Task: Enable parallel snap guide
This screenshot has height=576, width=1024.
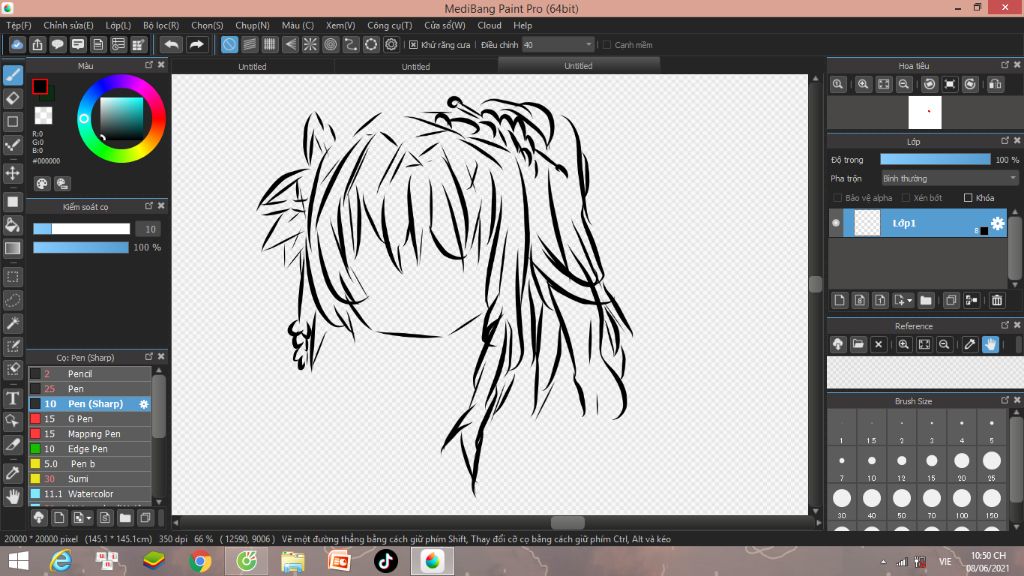Action: (x=249, y=44)
